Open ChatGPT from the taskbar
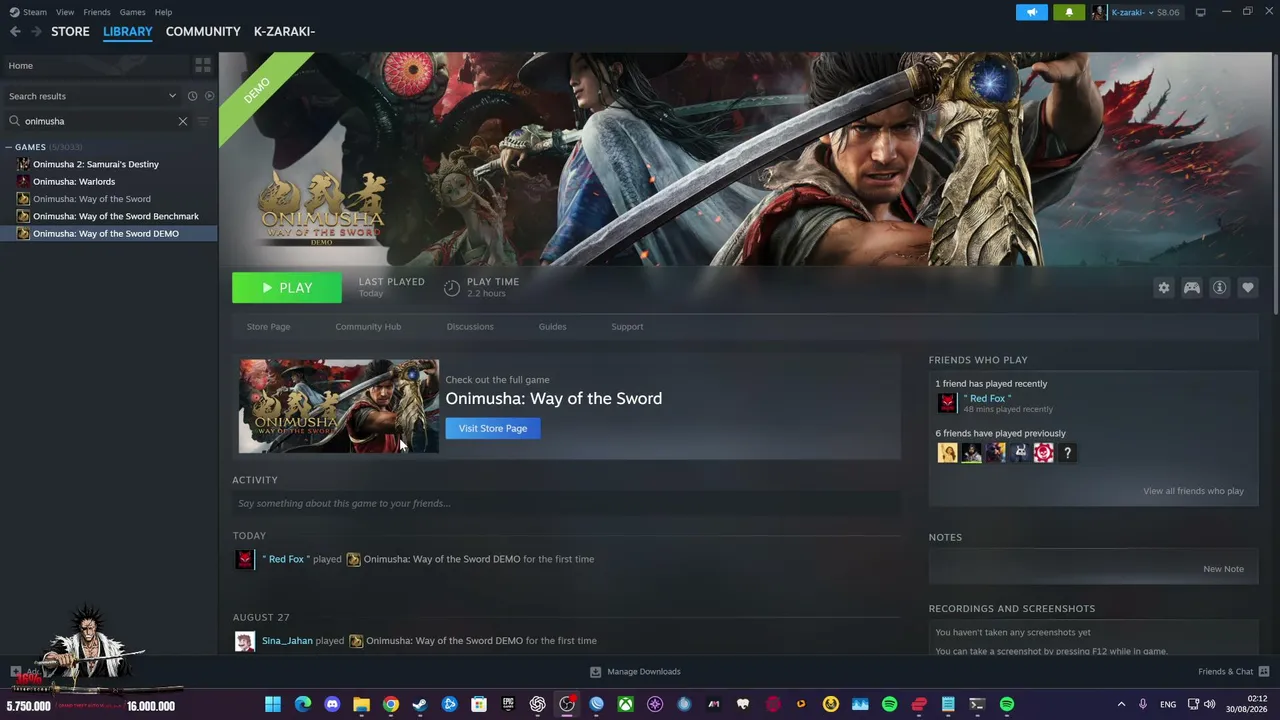The image size is (1280, 720). tap(538, 704)
